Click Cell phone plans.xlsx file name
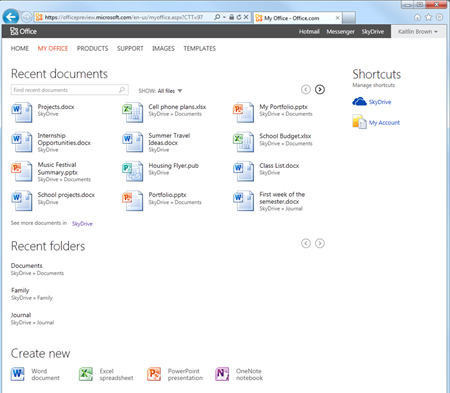This screenshot has width=450, height=393. (177, 107)
